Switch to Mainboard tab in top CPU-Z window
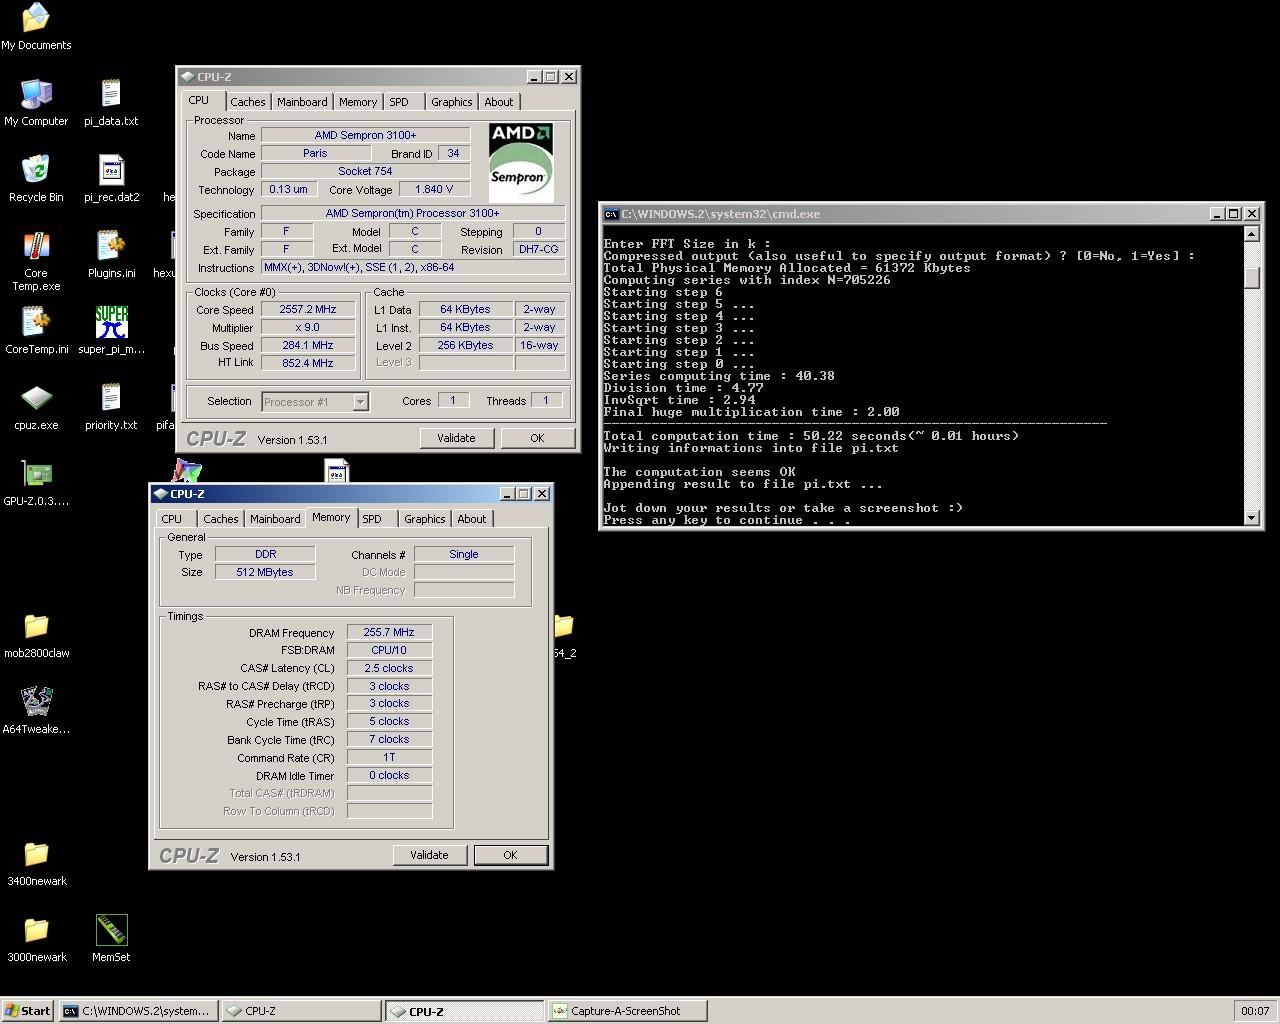This screenshot has height=1024, width=1280. click(302, 102)
